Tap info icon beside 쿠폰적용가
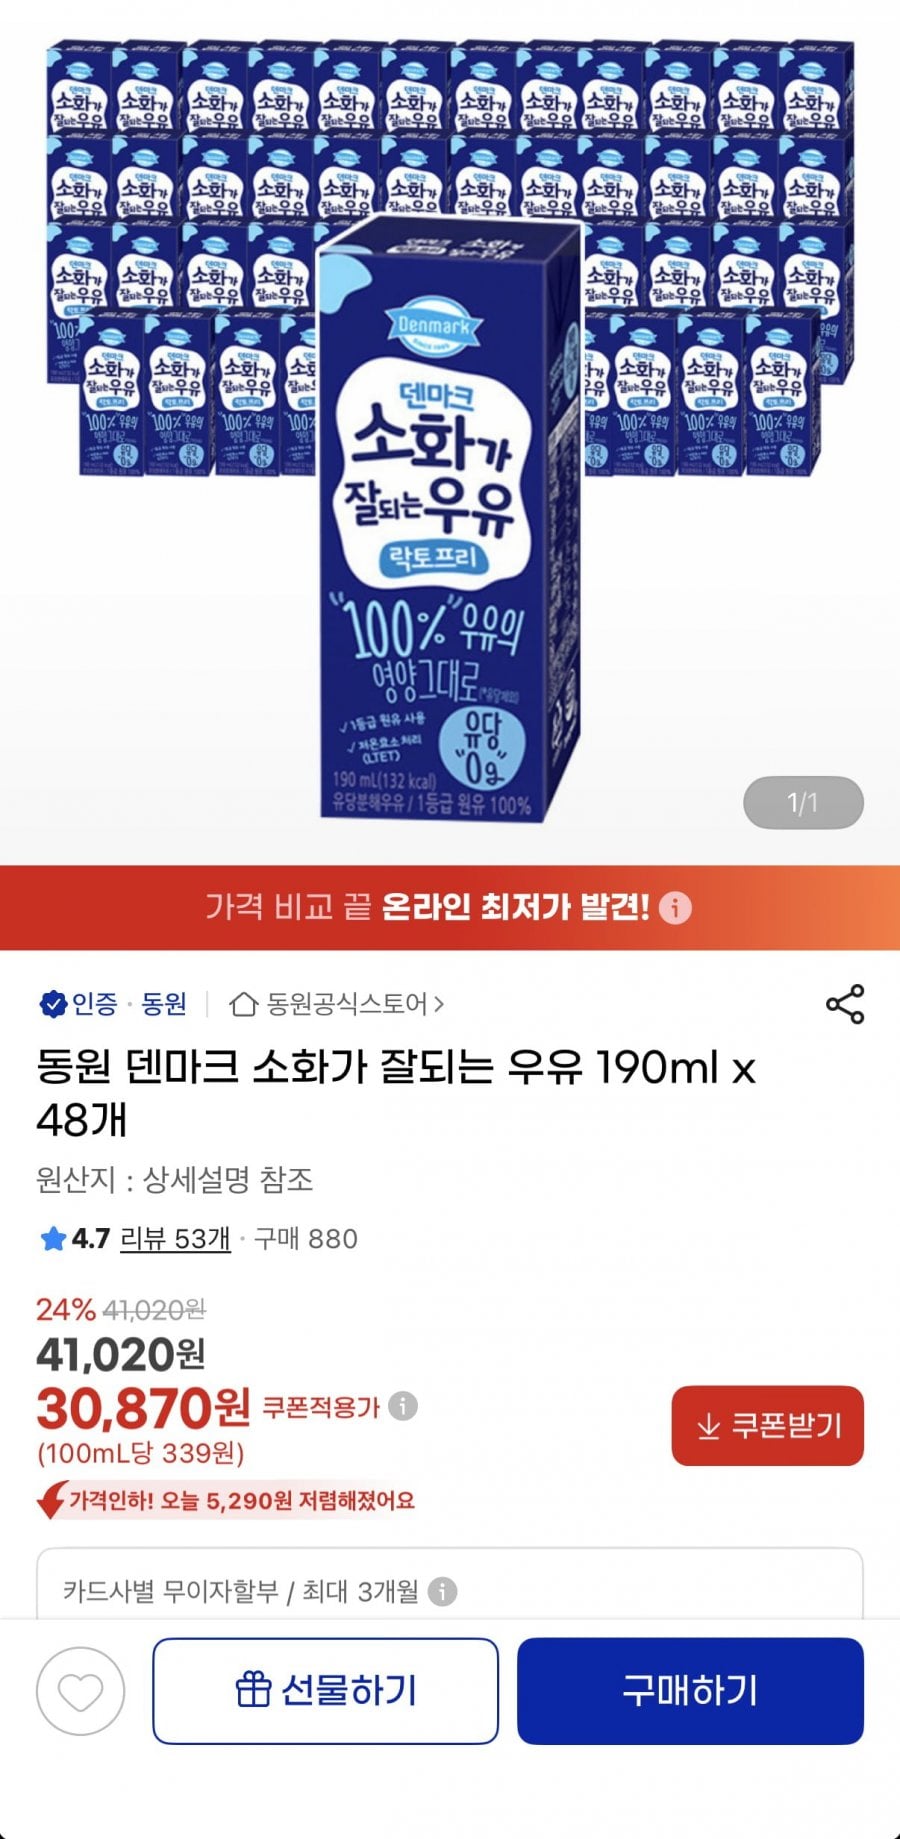 [402, 1406]
